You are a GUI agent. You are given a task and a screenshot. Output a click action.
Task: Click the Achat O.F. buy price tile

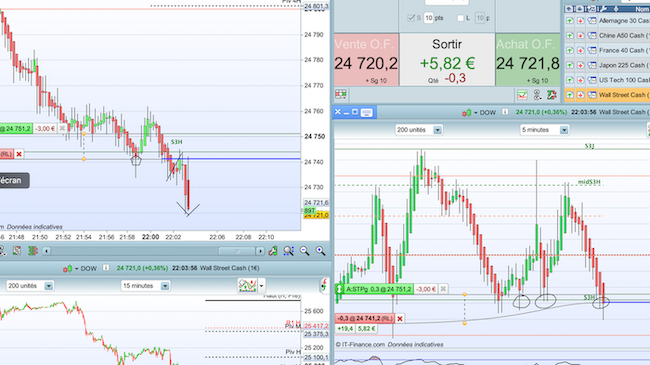(x=528, y=60)
